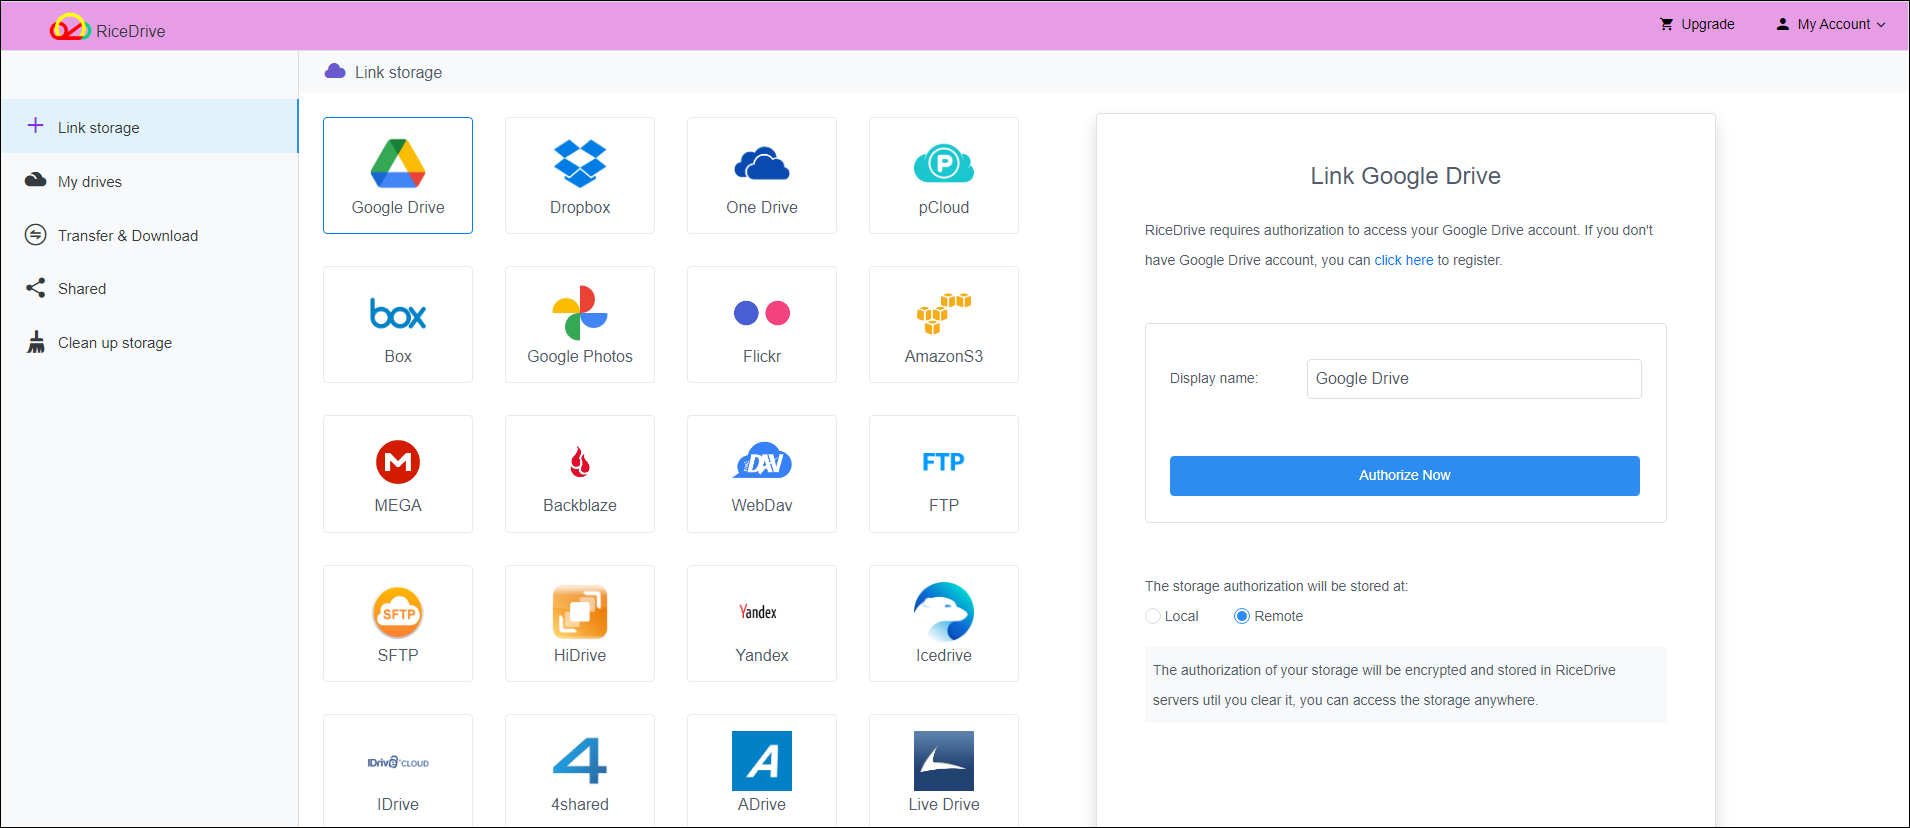
Task: Click the RiceDrive logo
Action: pyautogui.click(x=108, y=28)
